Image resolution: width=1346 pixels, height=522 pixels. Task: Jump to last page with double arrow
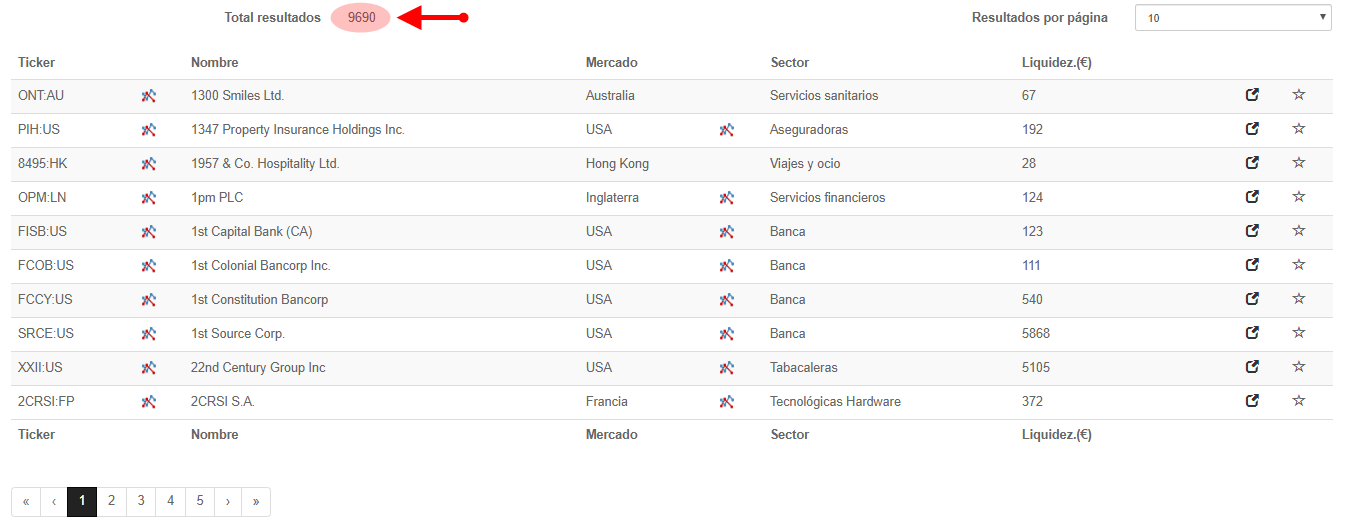[x=256, y=501]
